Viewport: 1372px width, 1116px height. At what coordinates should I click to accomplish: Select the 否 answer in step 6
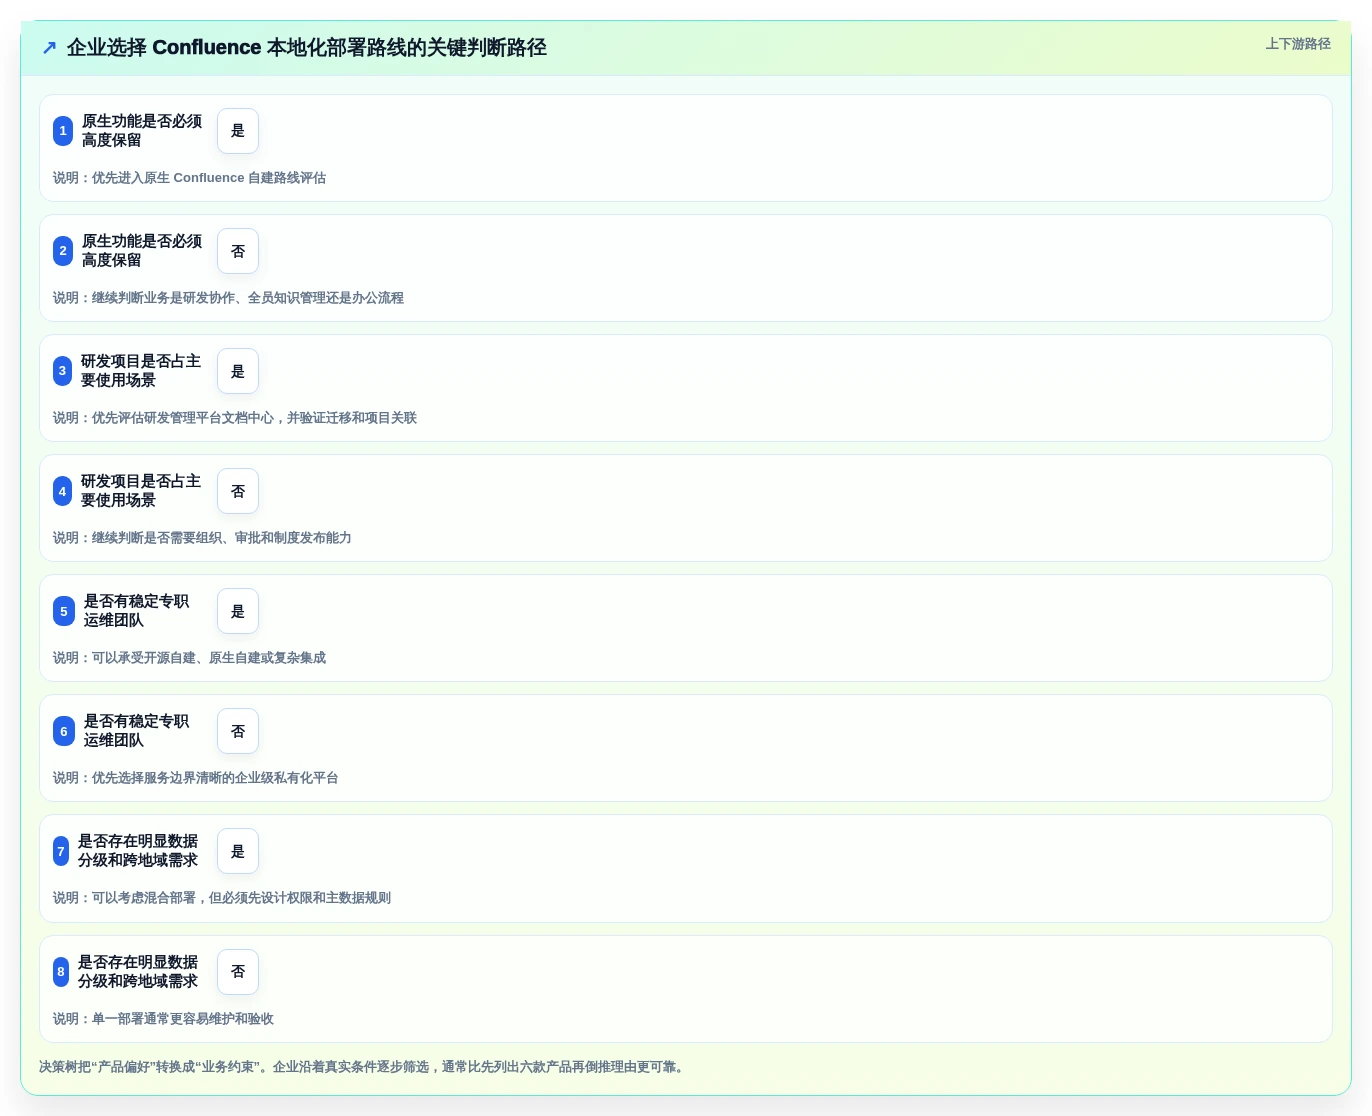click(x=238, y=731)
